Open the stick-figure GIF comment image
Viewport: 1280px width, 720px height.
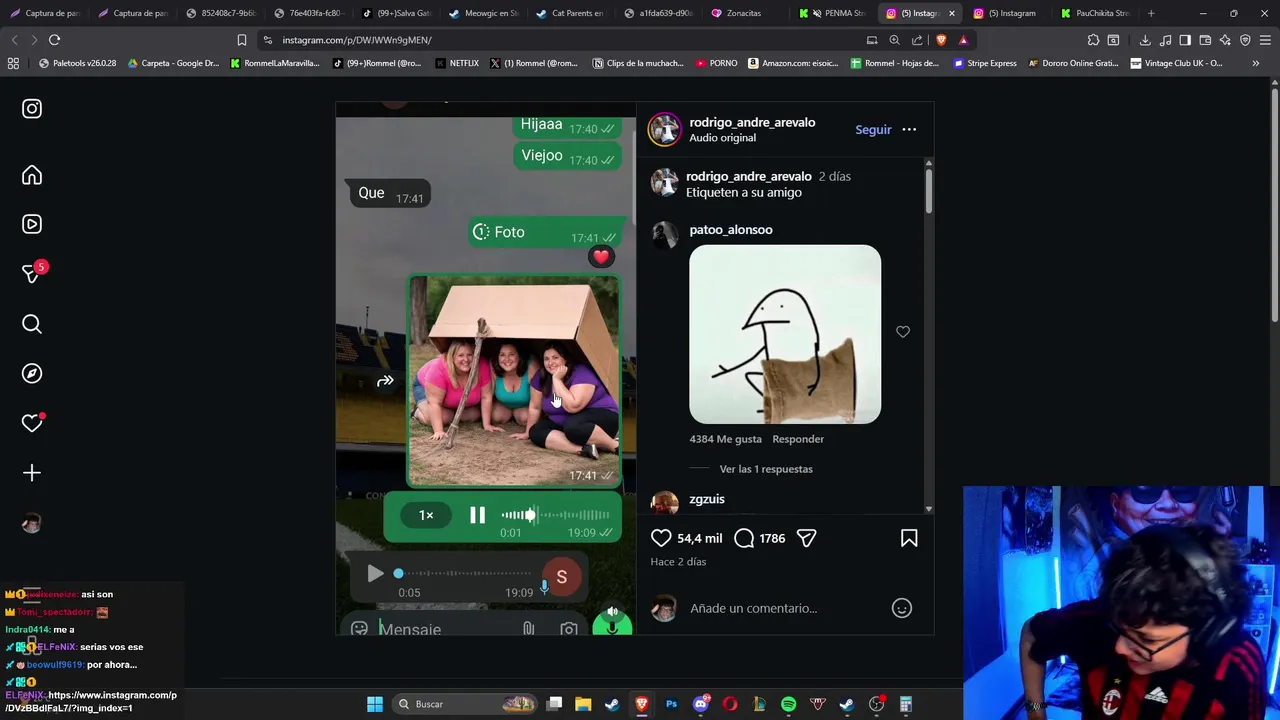pos(785,335)
